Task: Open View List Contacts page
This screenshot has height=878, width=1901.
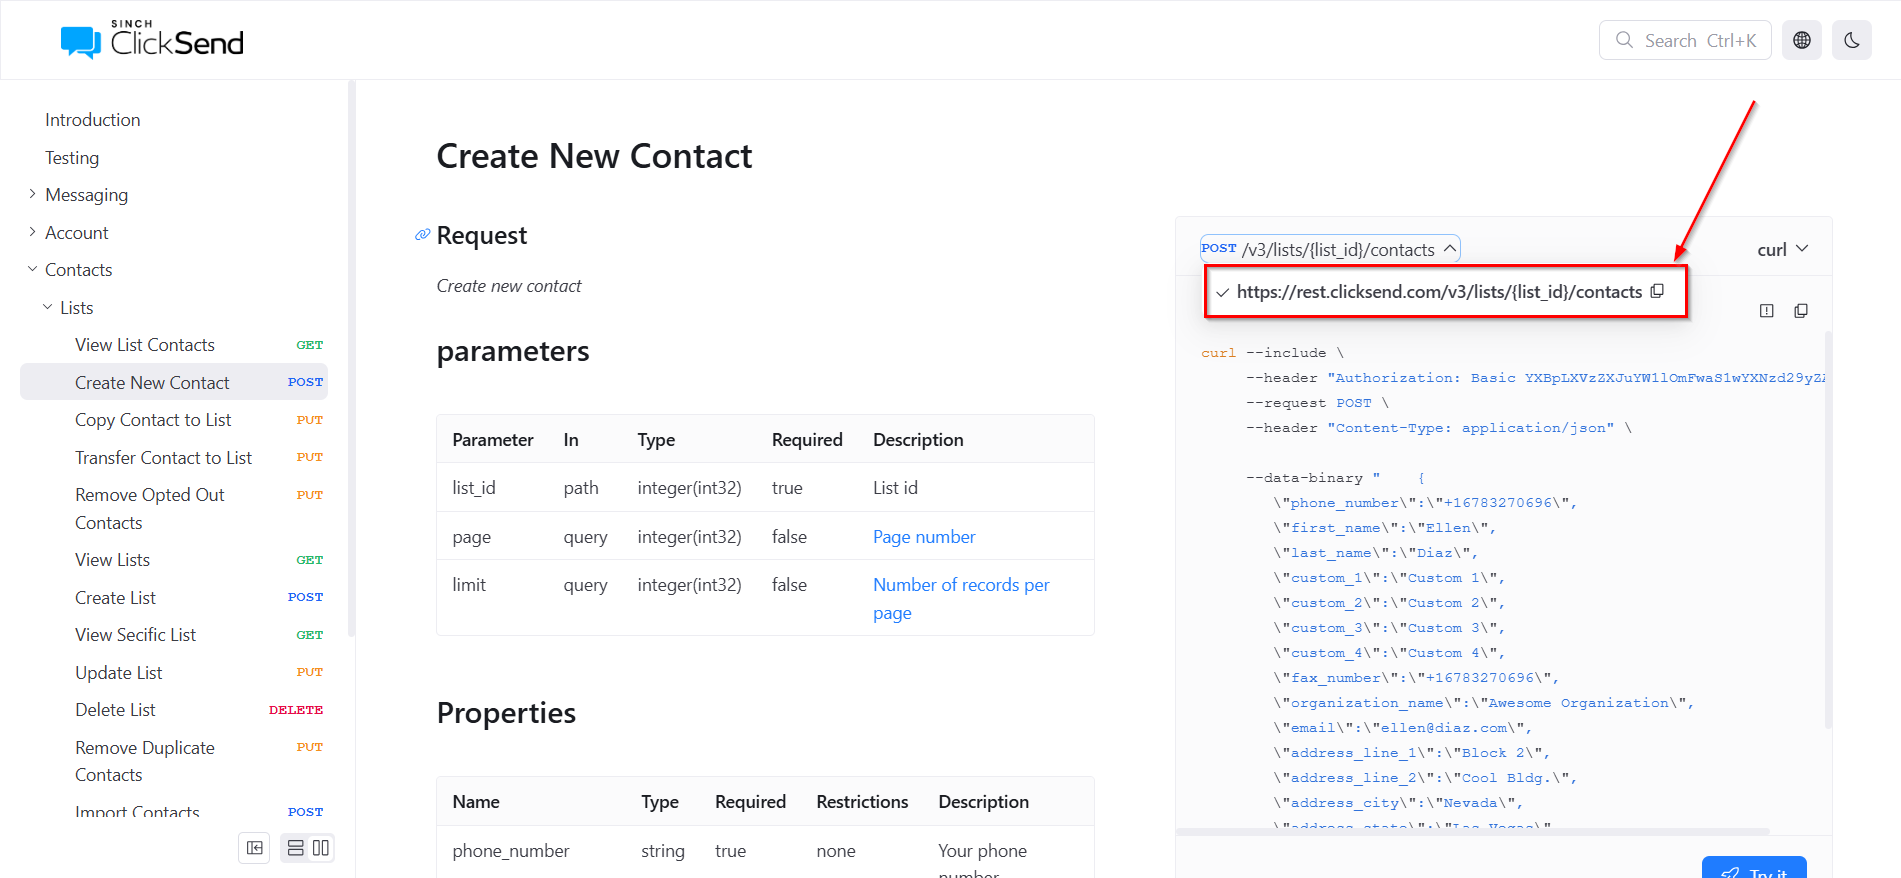Action: 145,345
